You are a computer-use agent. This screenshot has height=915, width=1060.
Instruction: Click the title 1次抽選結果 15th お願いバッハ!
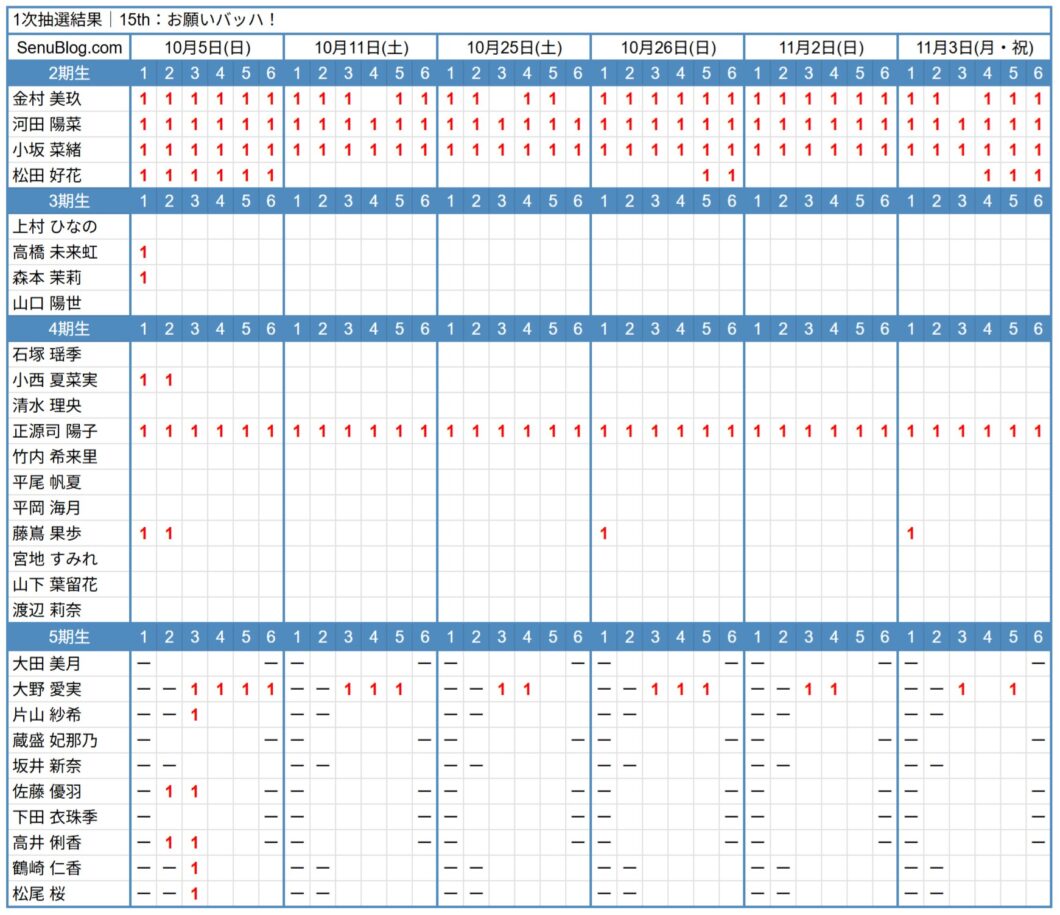click(143, 20)
